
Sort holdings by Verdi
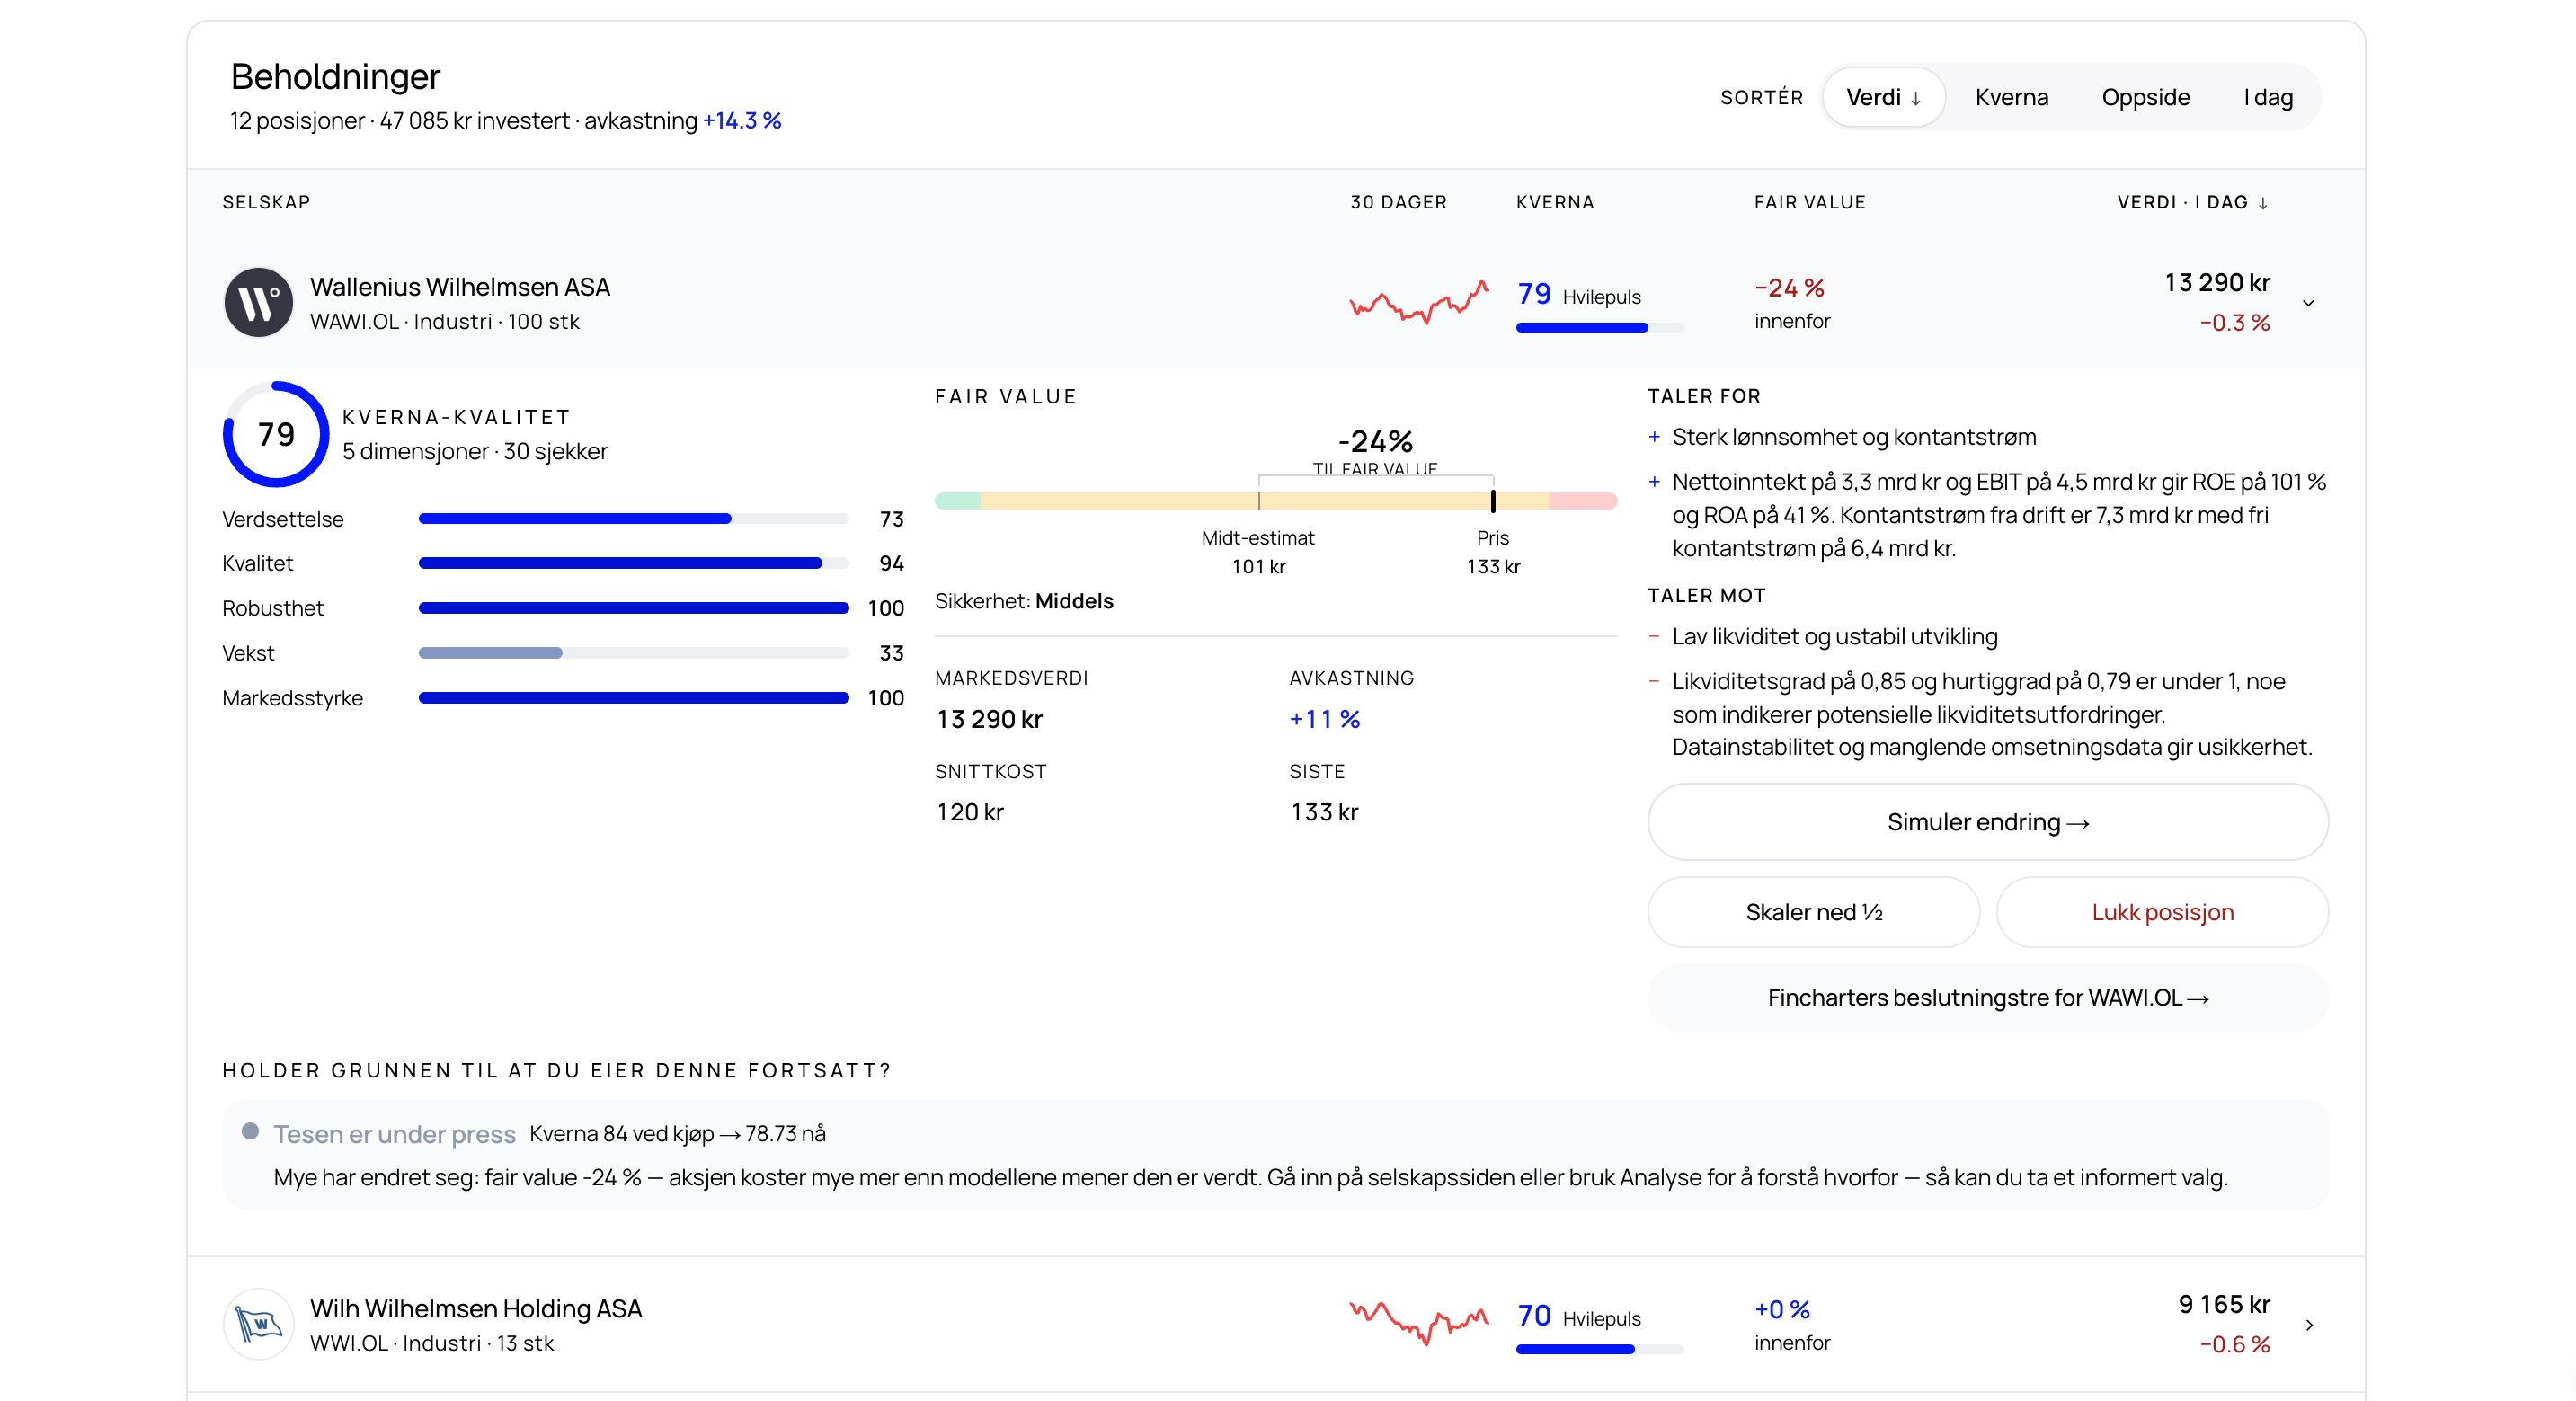point(1883,97)
